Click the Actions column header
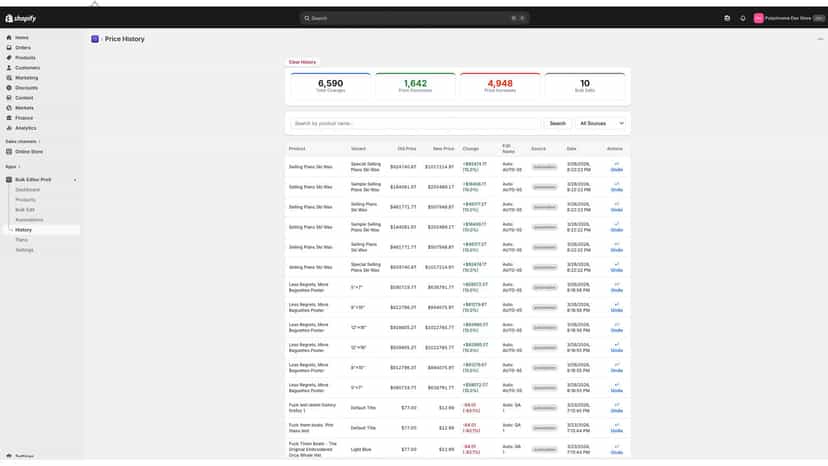Screen dimensions: 828x466 (615, 149)
